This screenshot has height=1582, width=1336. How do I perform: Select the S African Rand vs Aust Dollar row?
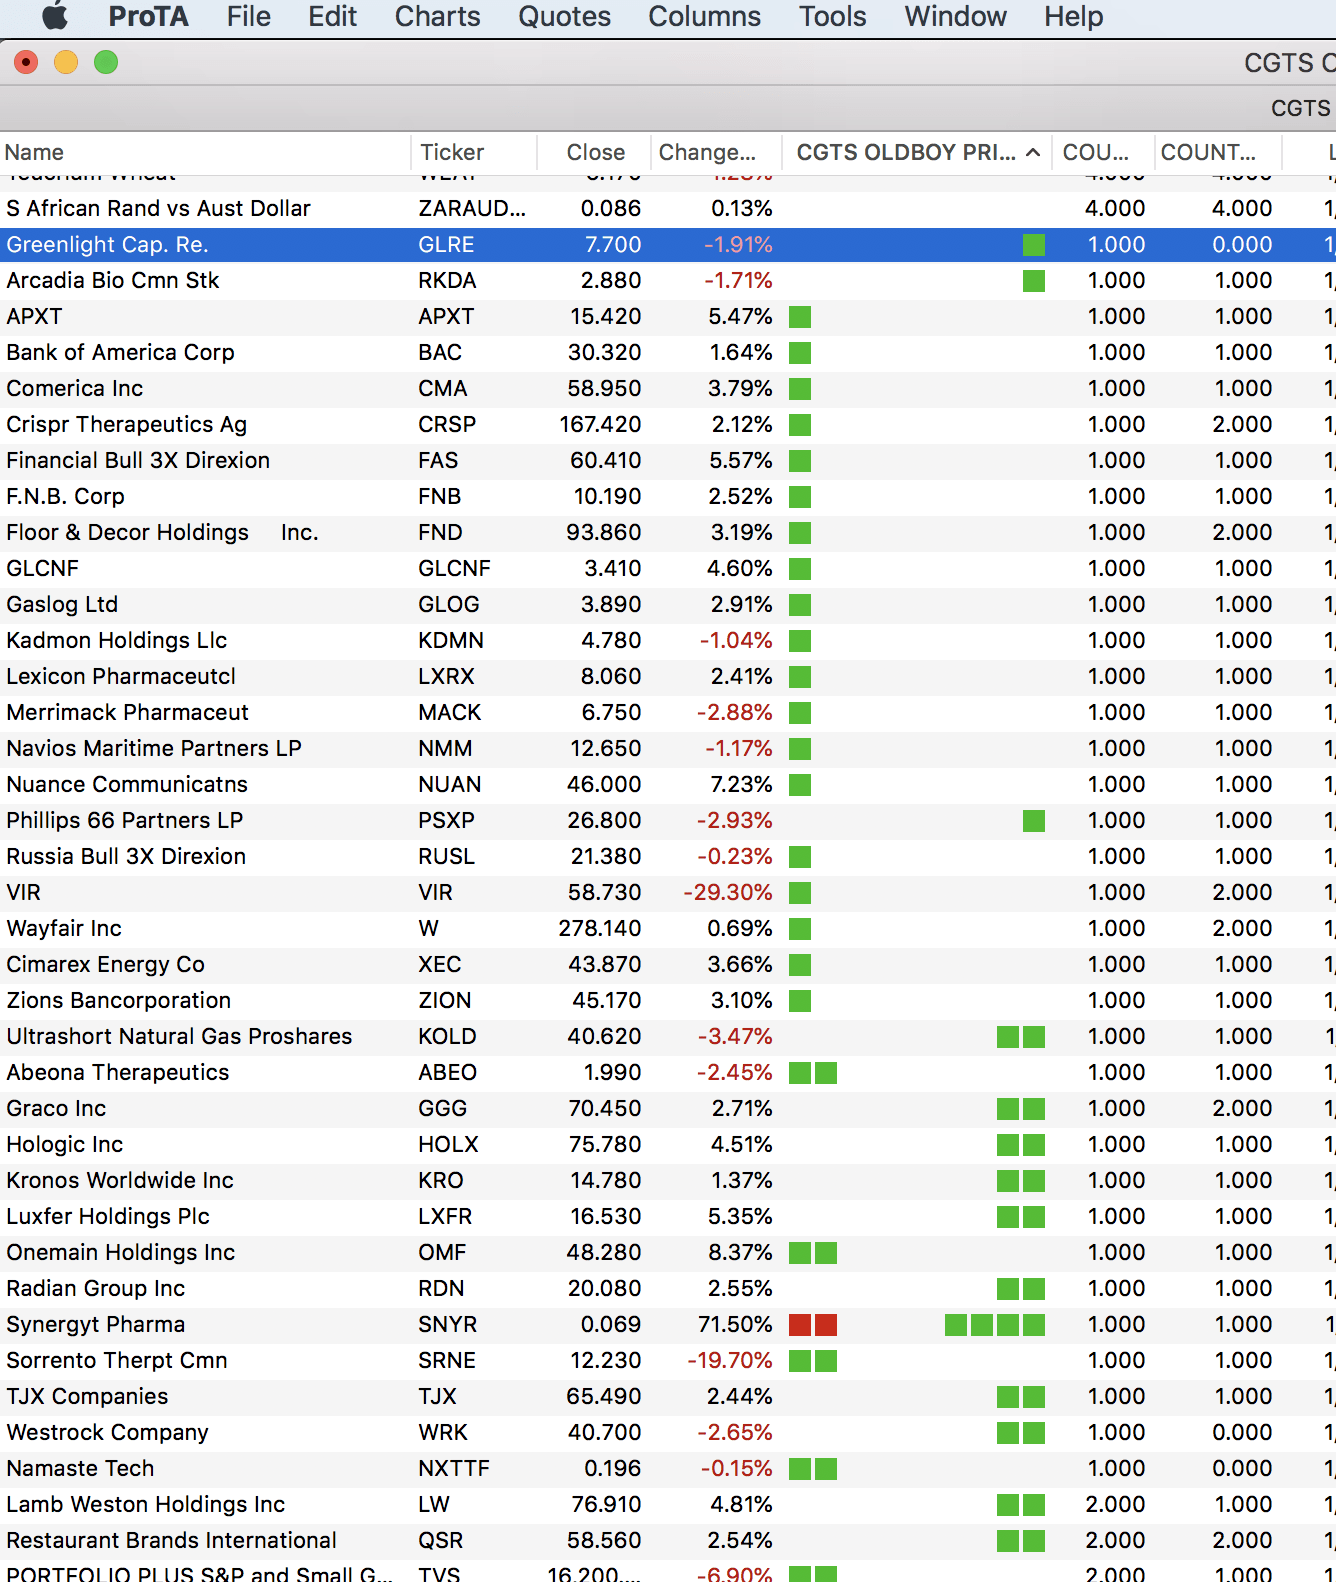pyautogui.click(x=668, y=209)
